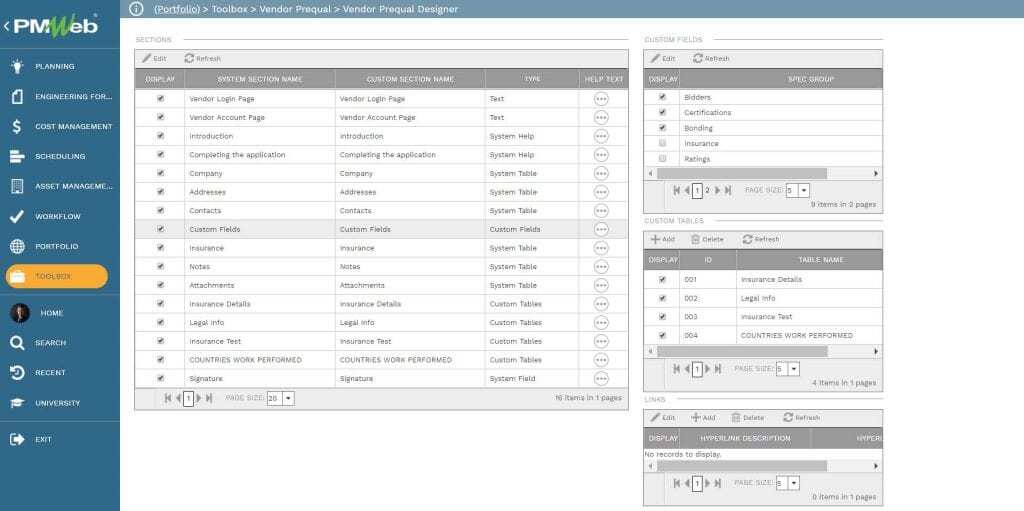The height and width of the screenshot is (511, 1024).
Task: Select the Portfolio globe icon
Action: pos(18,246)
